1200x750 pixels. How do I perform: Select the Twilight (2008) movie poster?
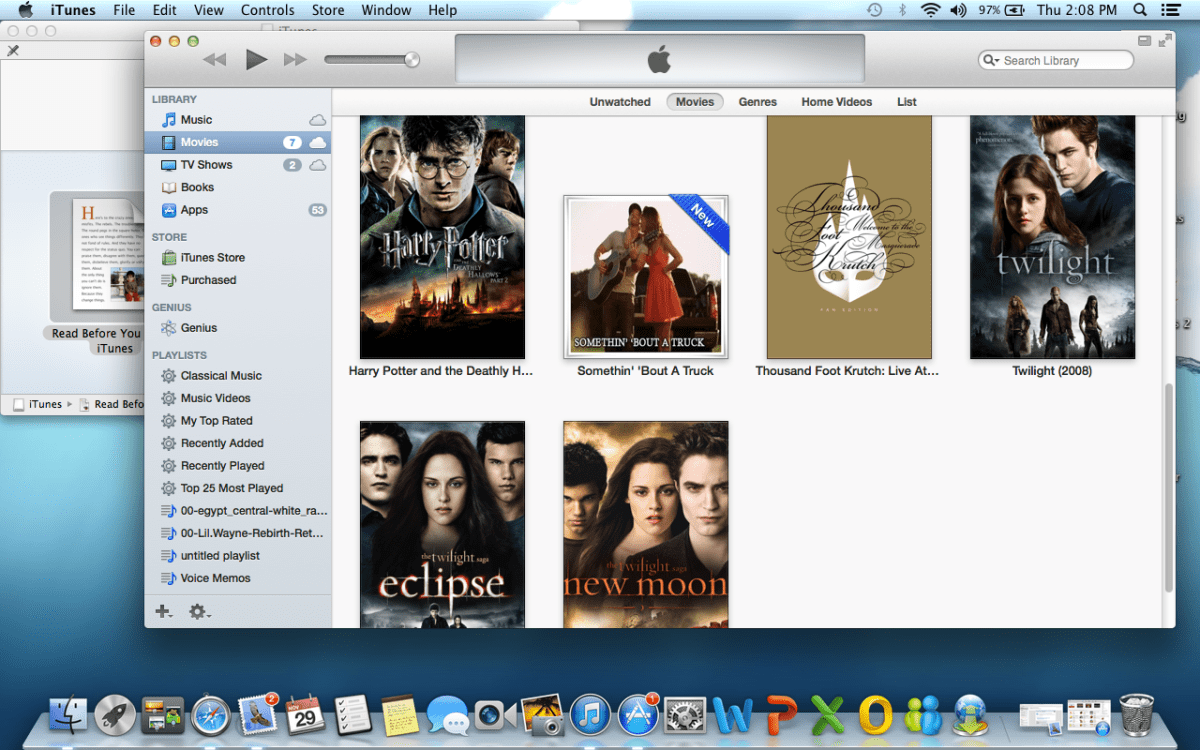1052,237
